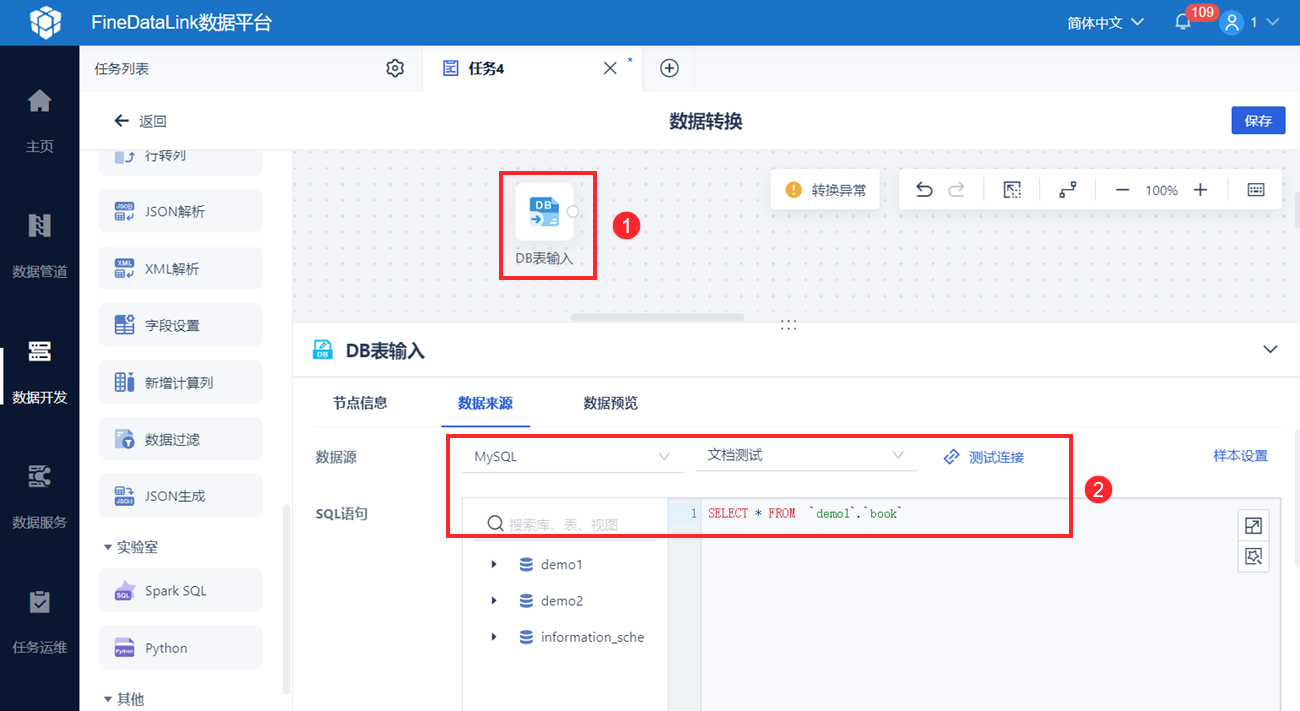
Task: Collapse the DB表输入 settings panel
Action: coord(1270,350)
